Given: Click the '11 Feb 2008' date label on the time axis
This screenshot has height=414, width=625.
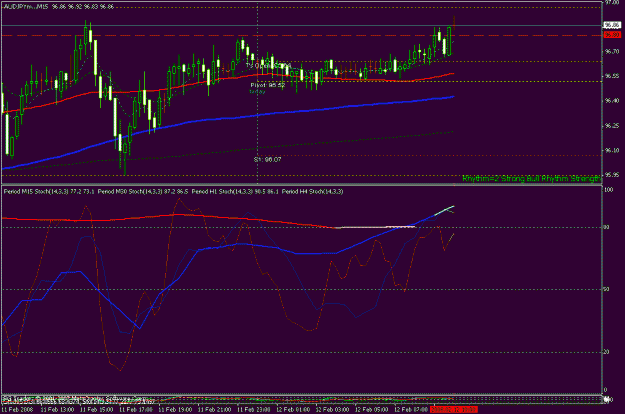Looking at the screenshot, I should coord(18,410).
